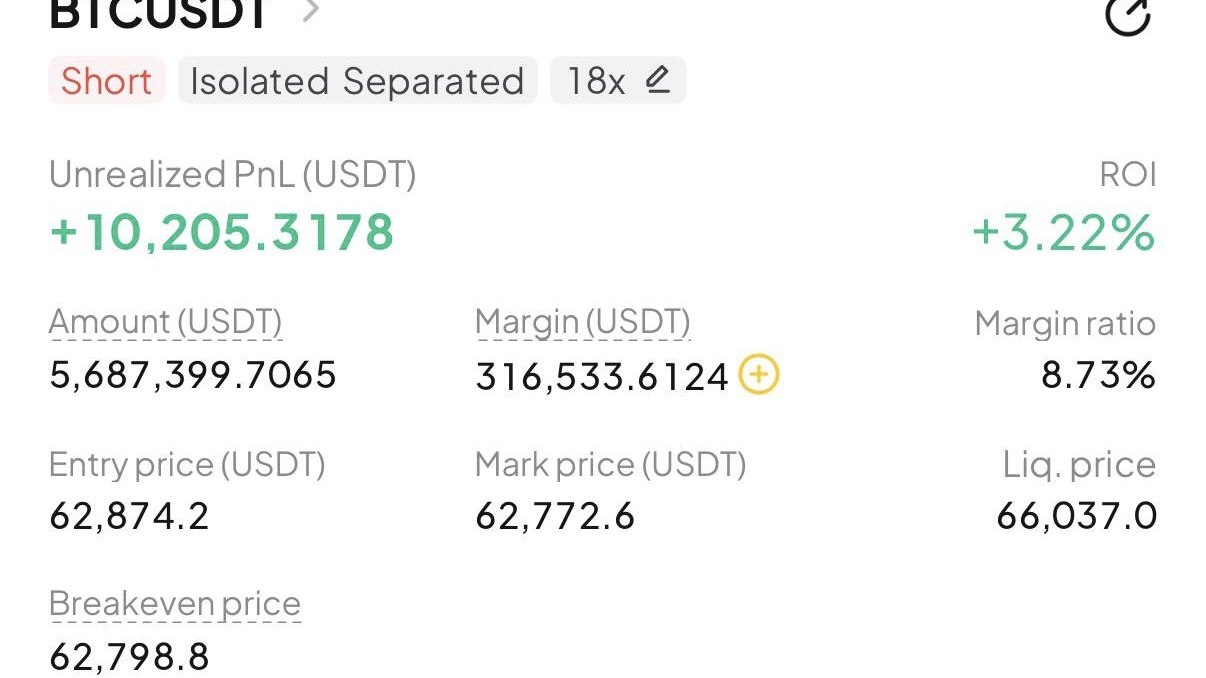Tap the Mark price value 62,772.6
Viewport: 1206px width, 678px height.
pos(555,516)
